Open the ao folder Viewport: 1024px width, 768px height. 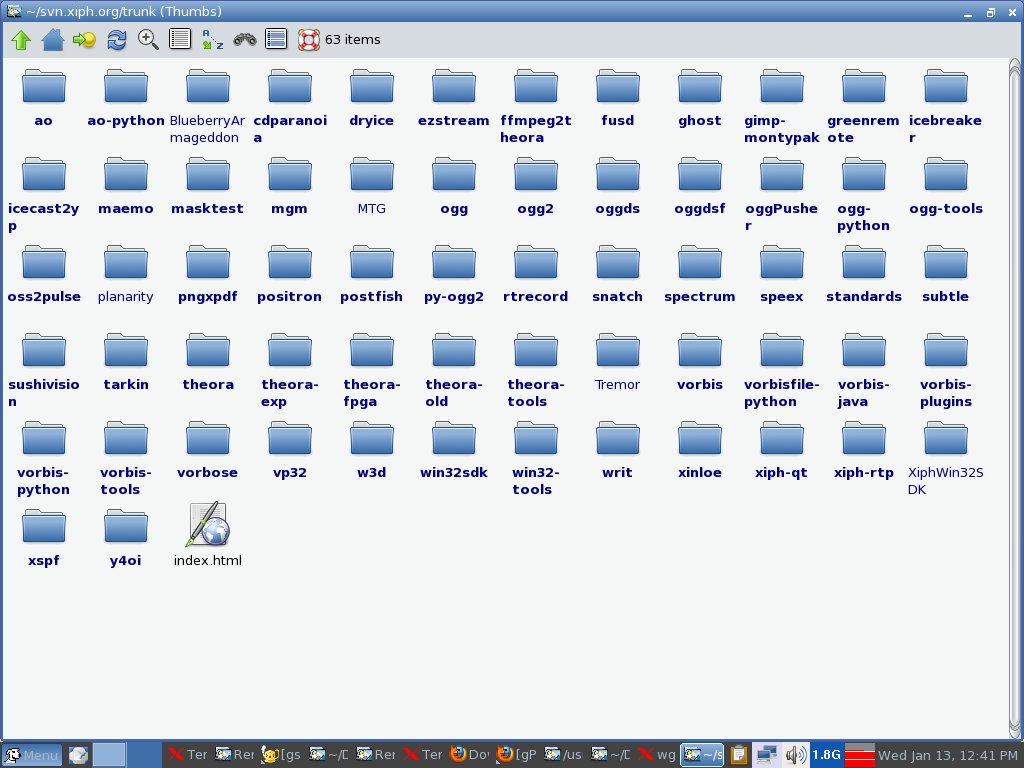(x=44, y=98)
